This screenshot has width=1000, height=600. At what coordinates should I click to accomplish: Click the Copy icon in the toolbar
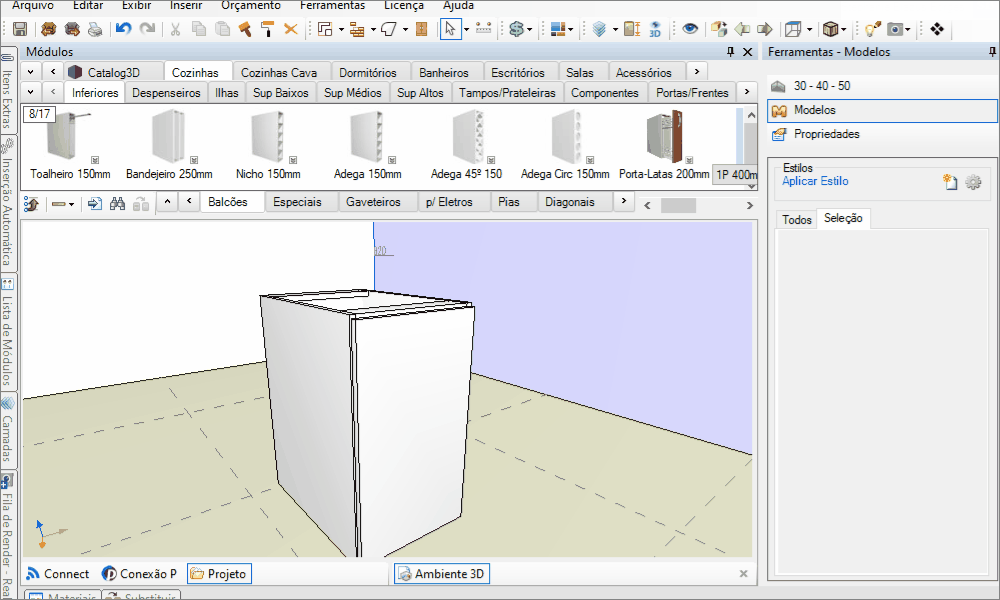coord(199,29)
